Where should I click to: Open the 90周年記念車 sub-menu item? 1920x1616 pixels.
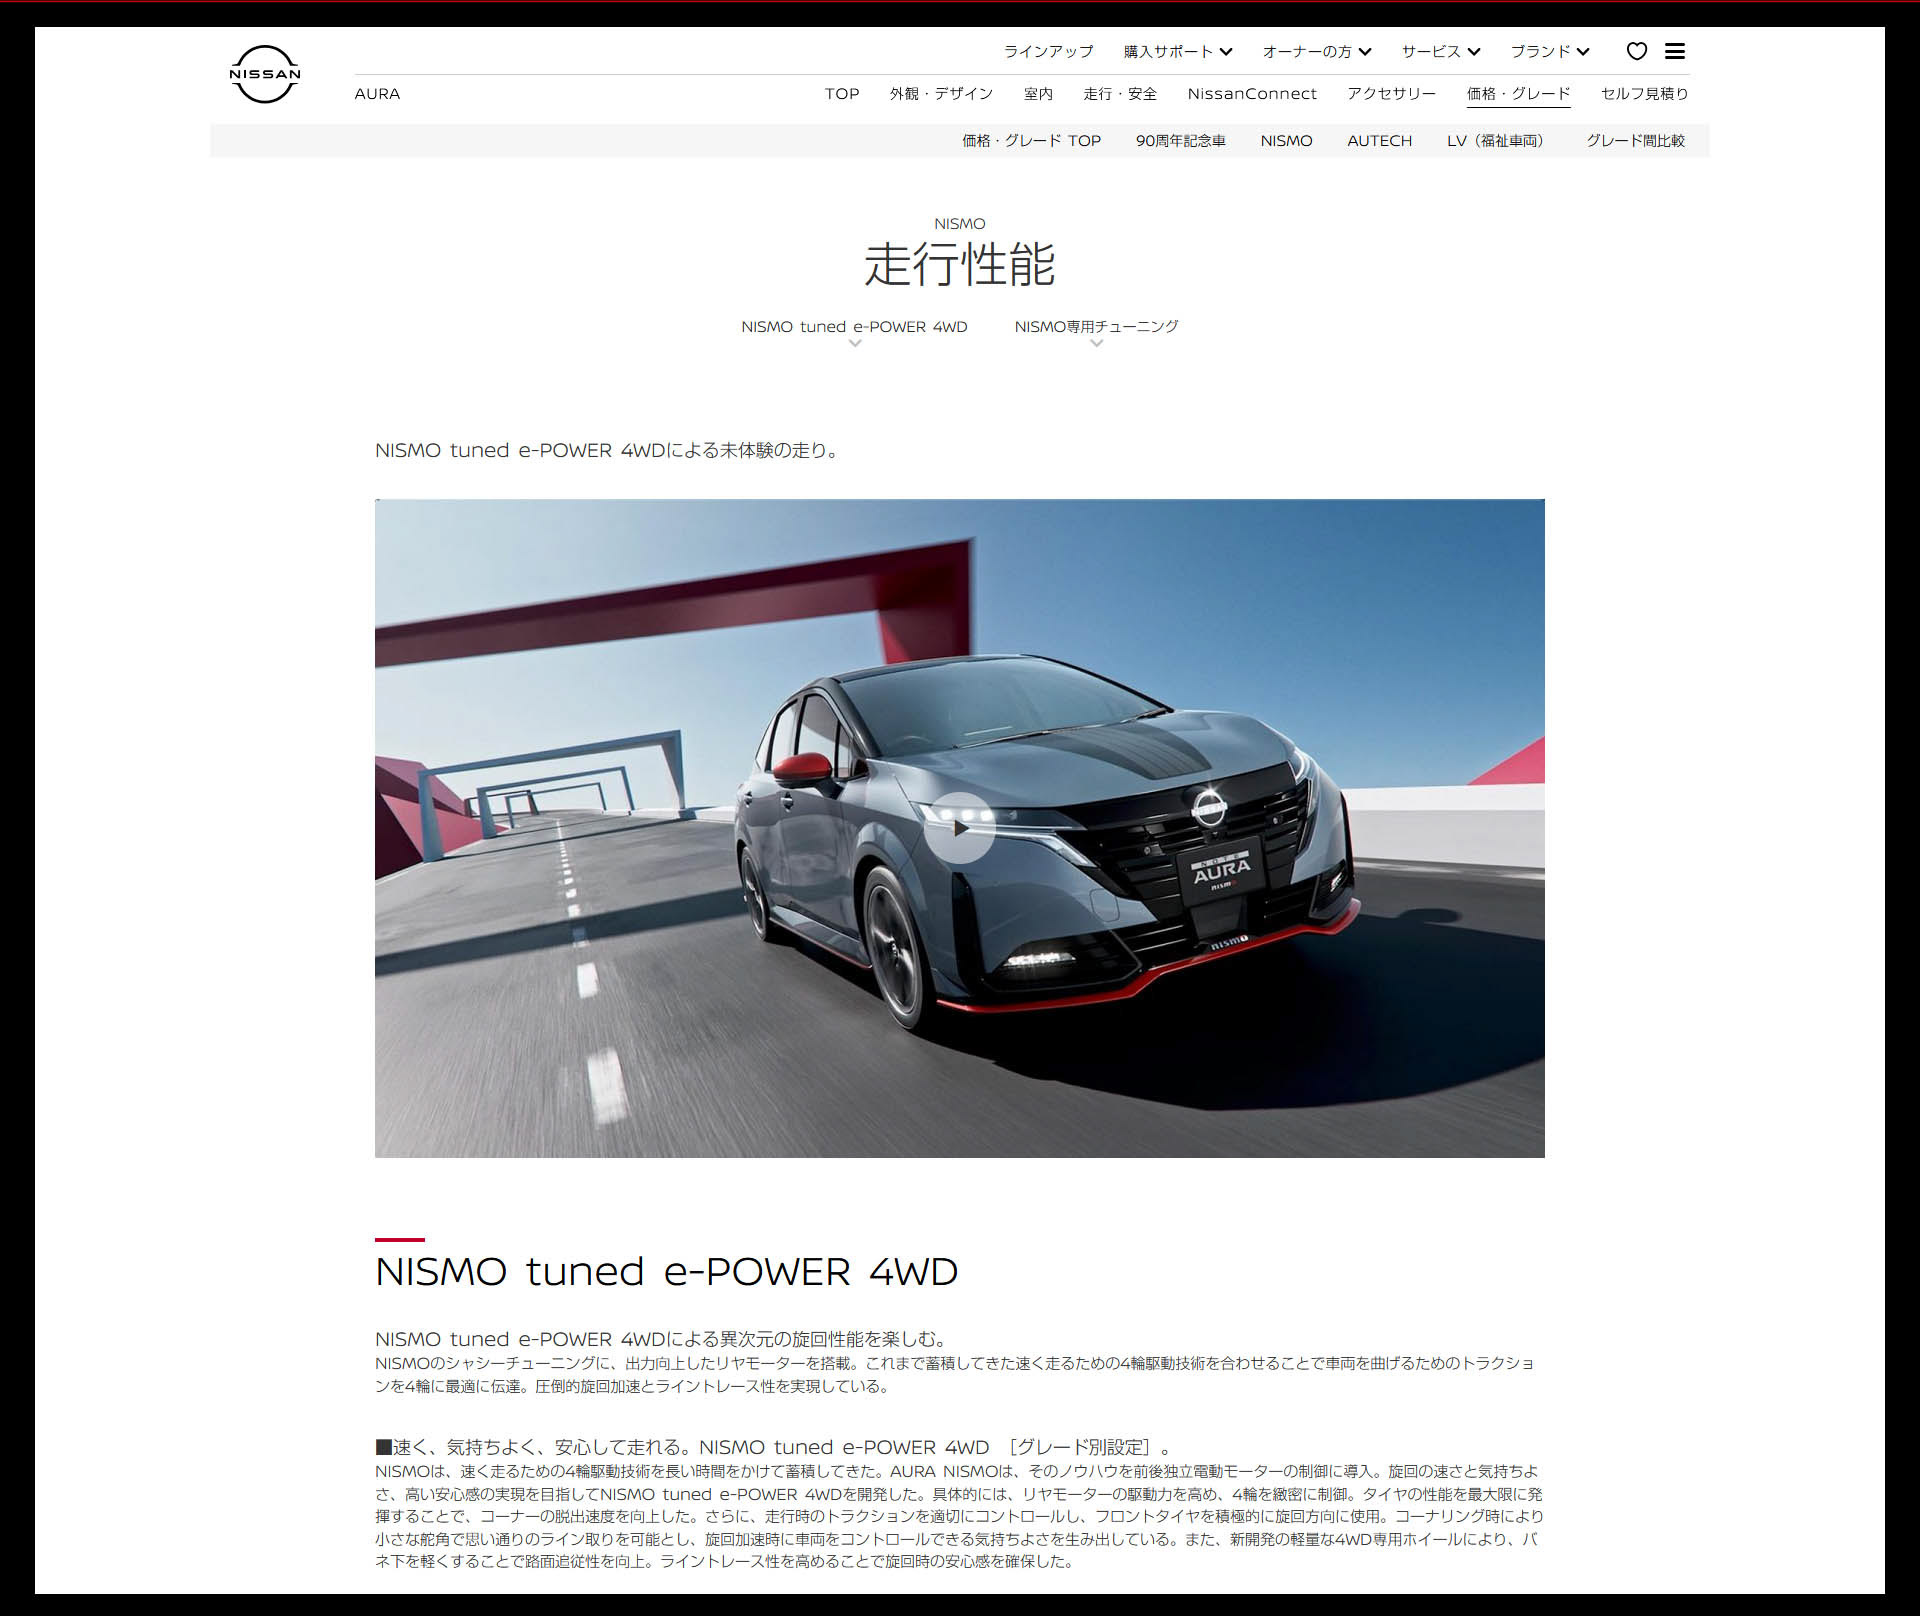pos(1180,141)
